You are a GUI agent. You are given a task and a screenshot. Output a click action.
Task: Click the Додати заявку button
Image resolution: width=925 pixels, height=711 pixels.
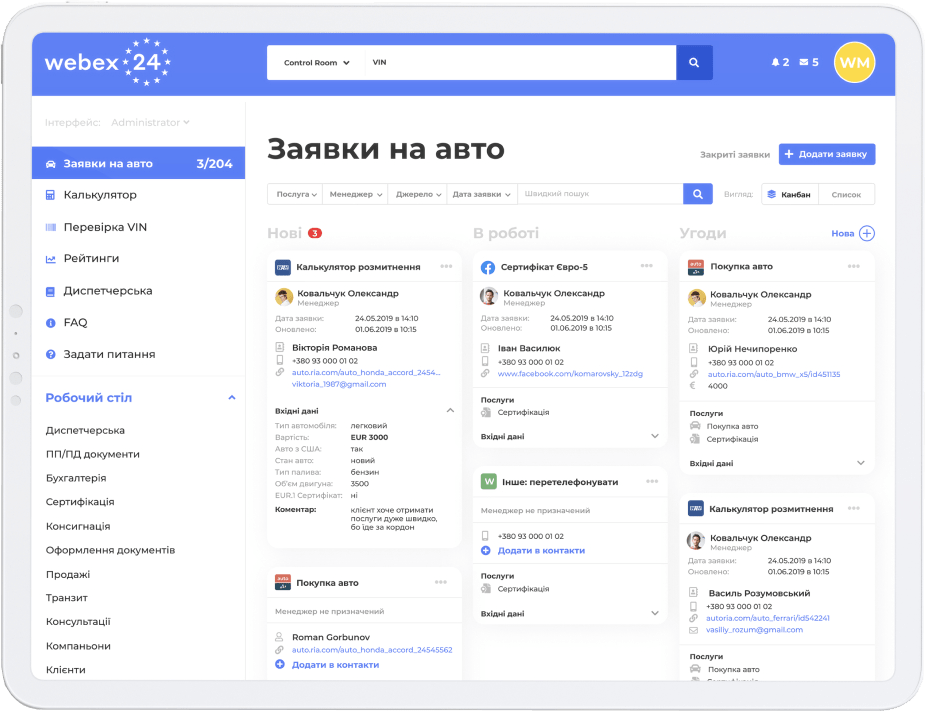(x=827, y=154)
